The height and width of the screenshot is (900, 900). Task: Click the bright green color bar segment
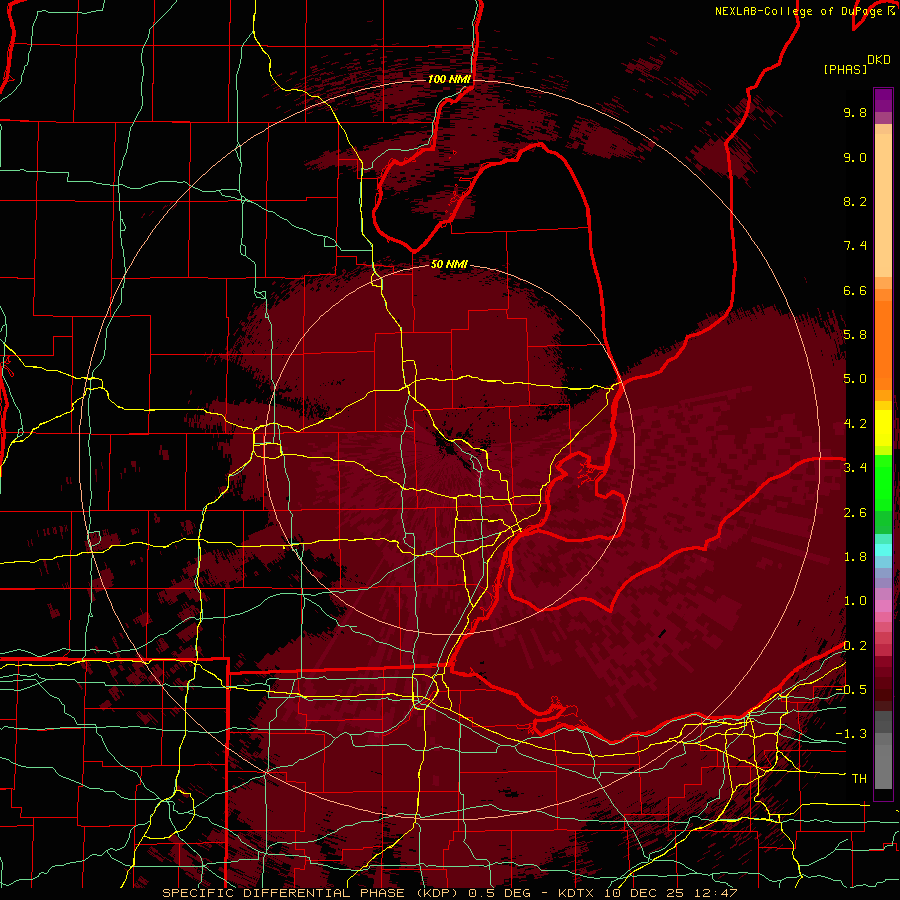[x=883, y=482]
